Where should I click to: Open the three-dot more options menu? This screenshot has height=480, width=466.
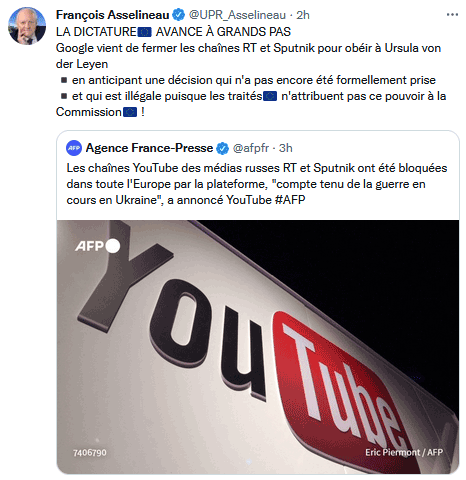coord(452,15)
